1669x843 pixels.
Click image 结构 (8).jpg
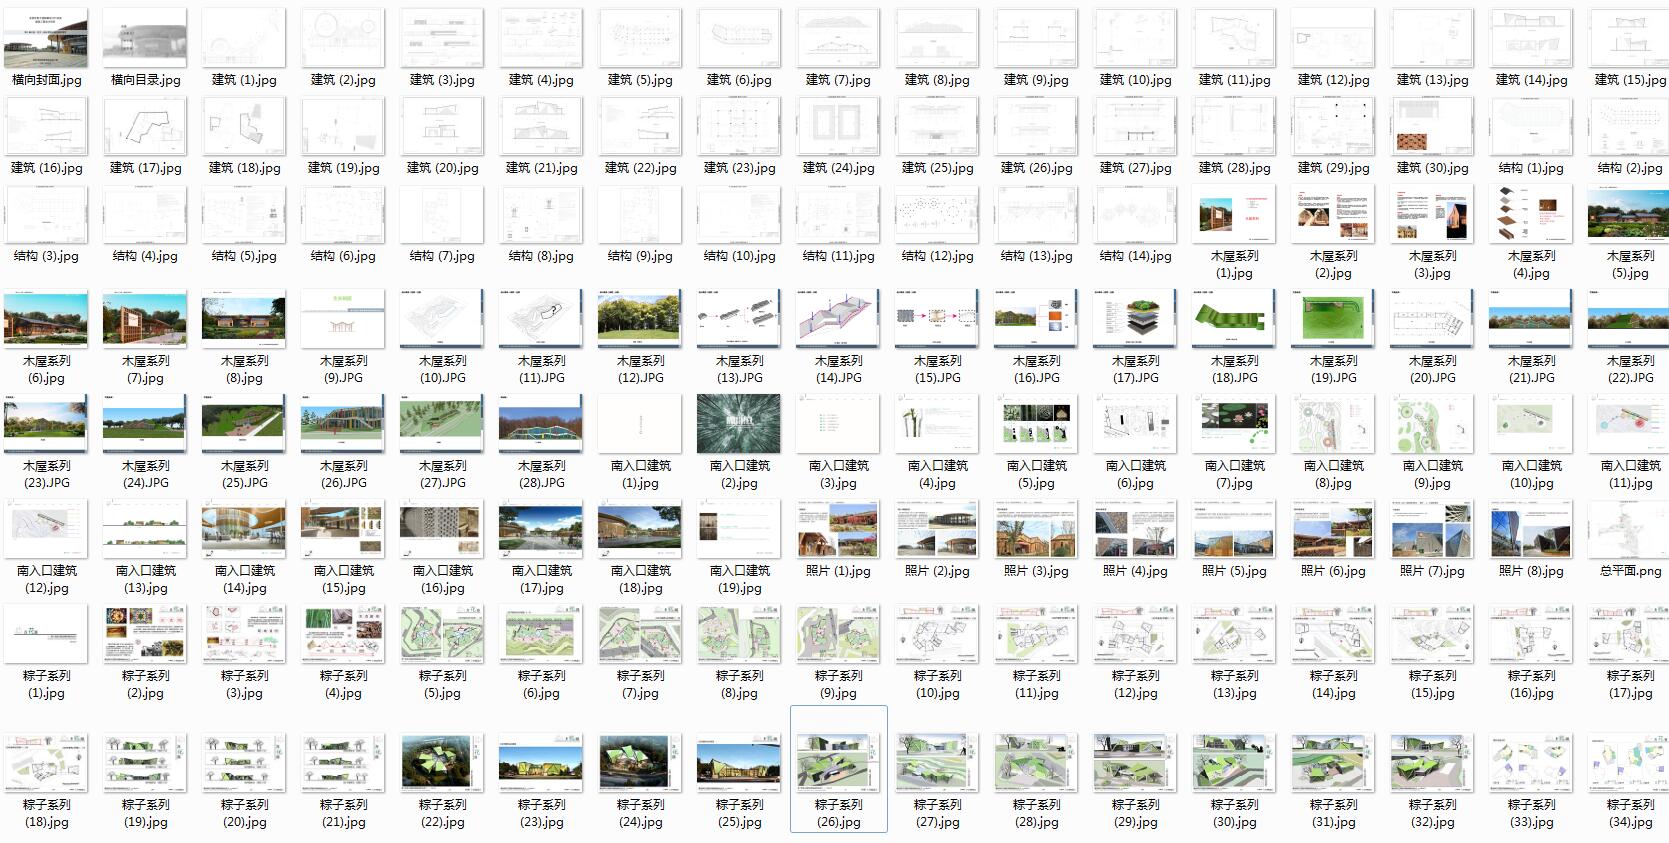[x=541, y=215]
